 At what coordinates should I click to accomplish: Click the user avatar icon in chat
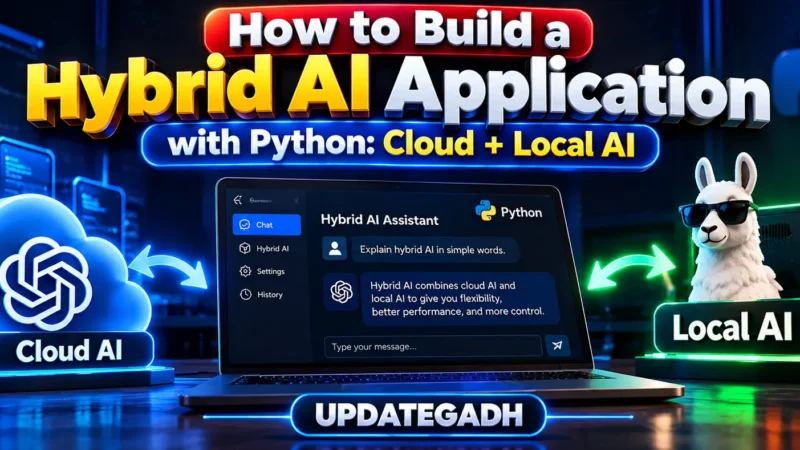pos(335,249)
